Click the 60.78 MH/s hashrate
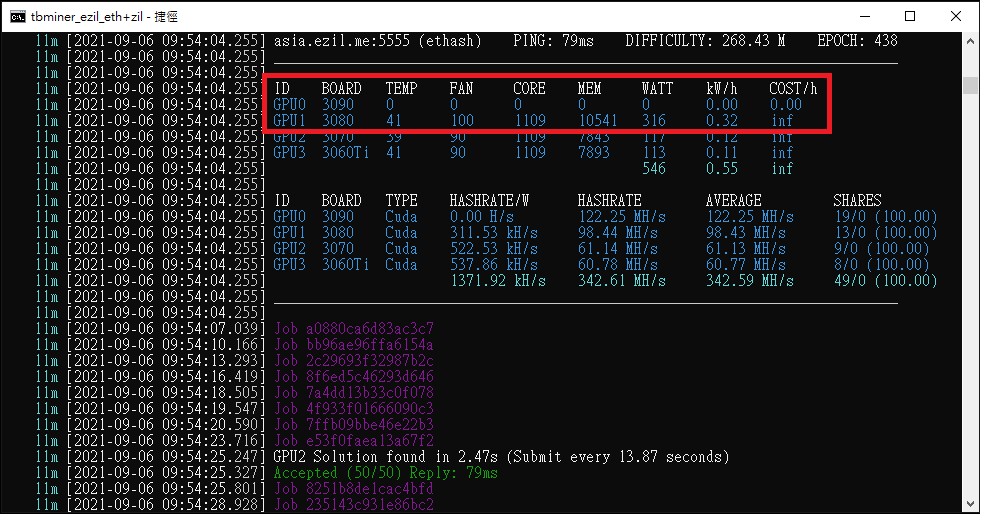 click(x=618, y=265)
